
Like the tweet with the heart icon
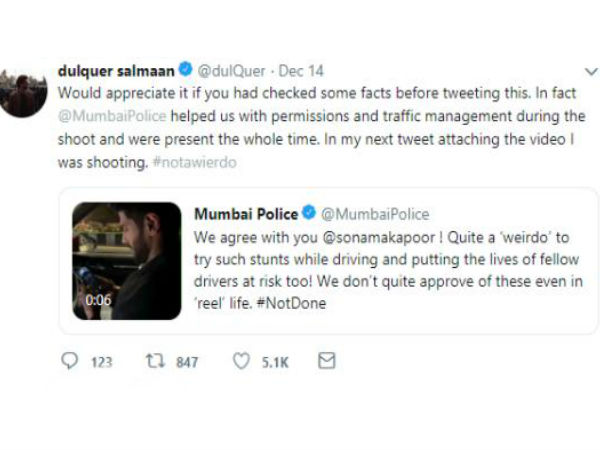[x=240, y=362]
